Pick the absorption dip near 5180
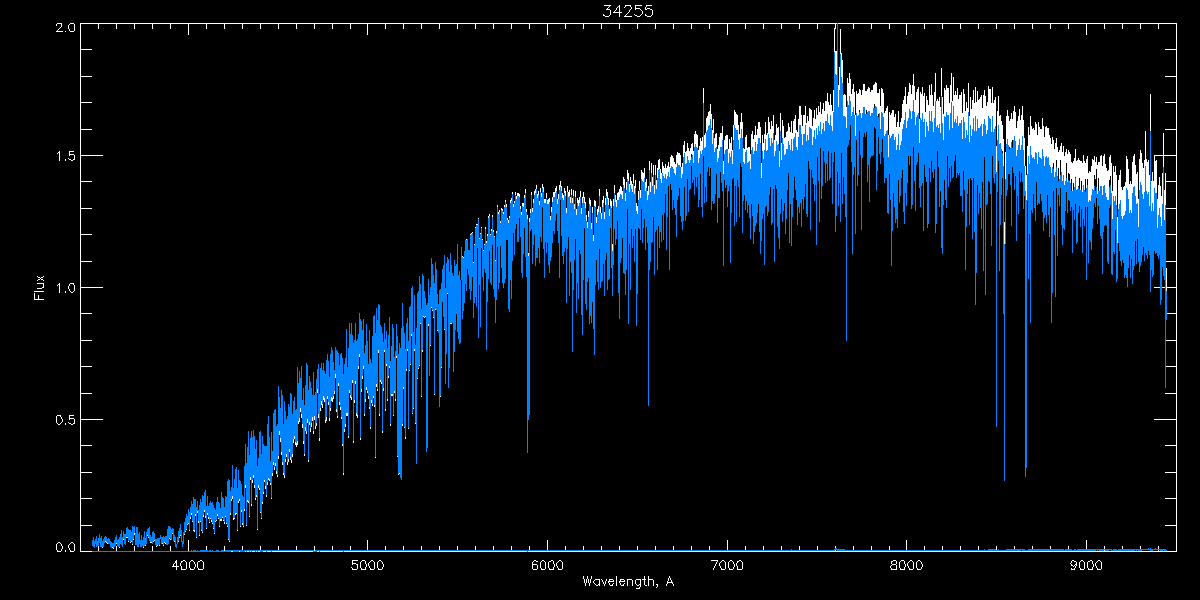Image resolution: width=1200 pixels, height=600 pixels. click(400, 476)
